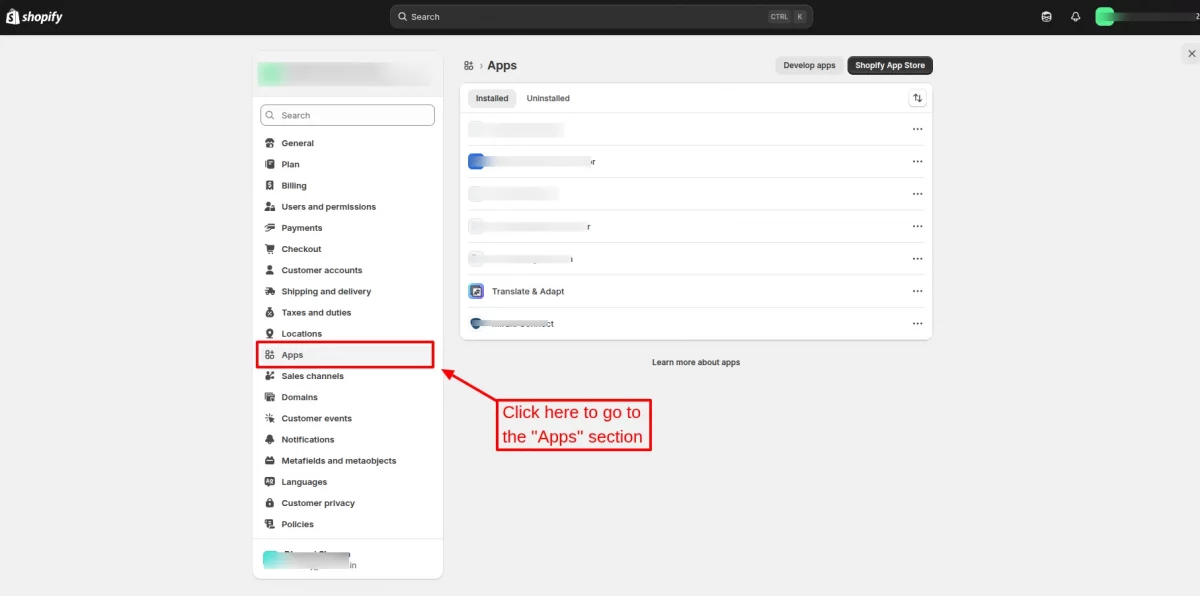
Task: Click the store name at sidebar top
Action: 345,75
